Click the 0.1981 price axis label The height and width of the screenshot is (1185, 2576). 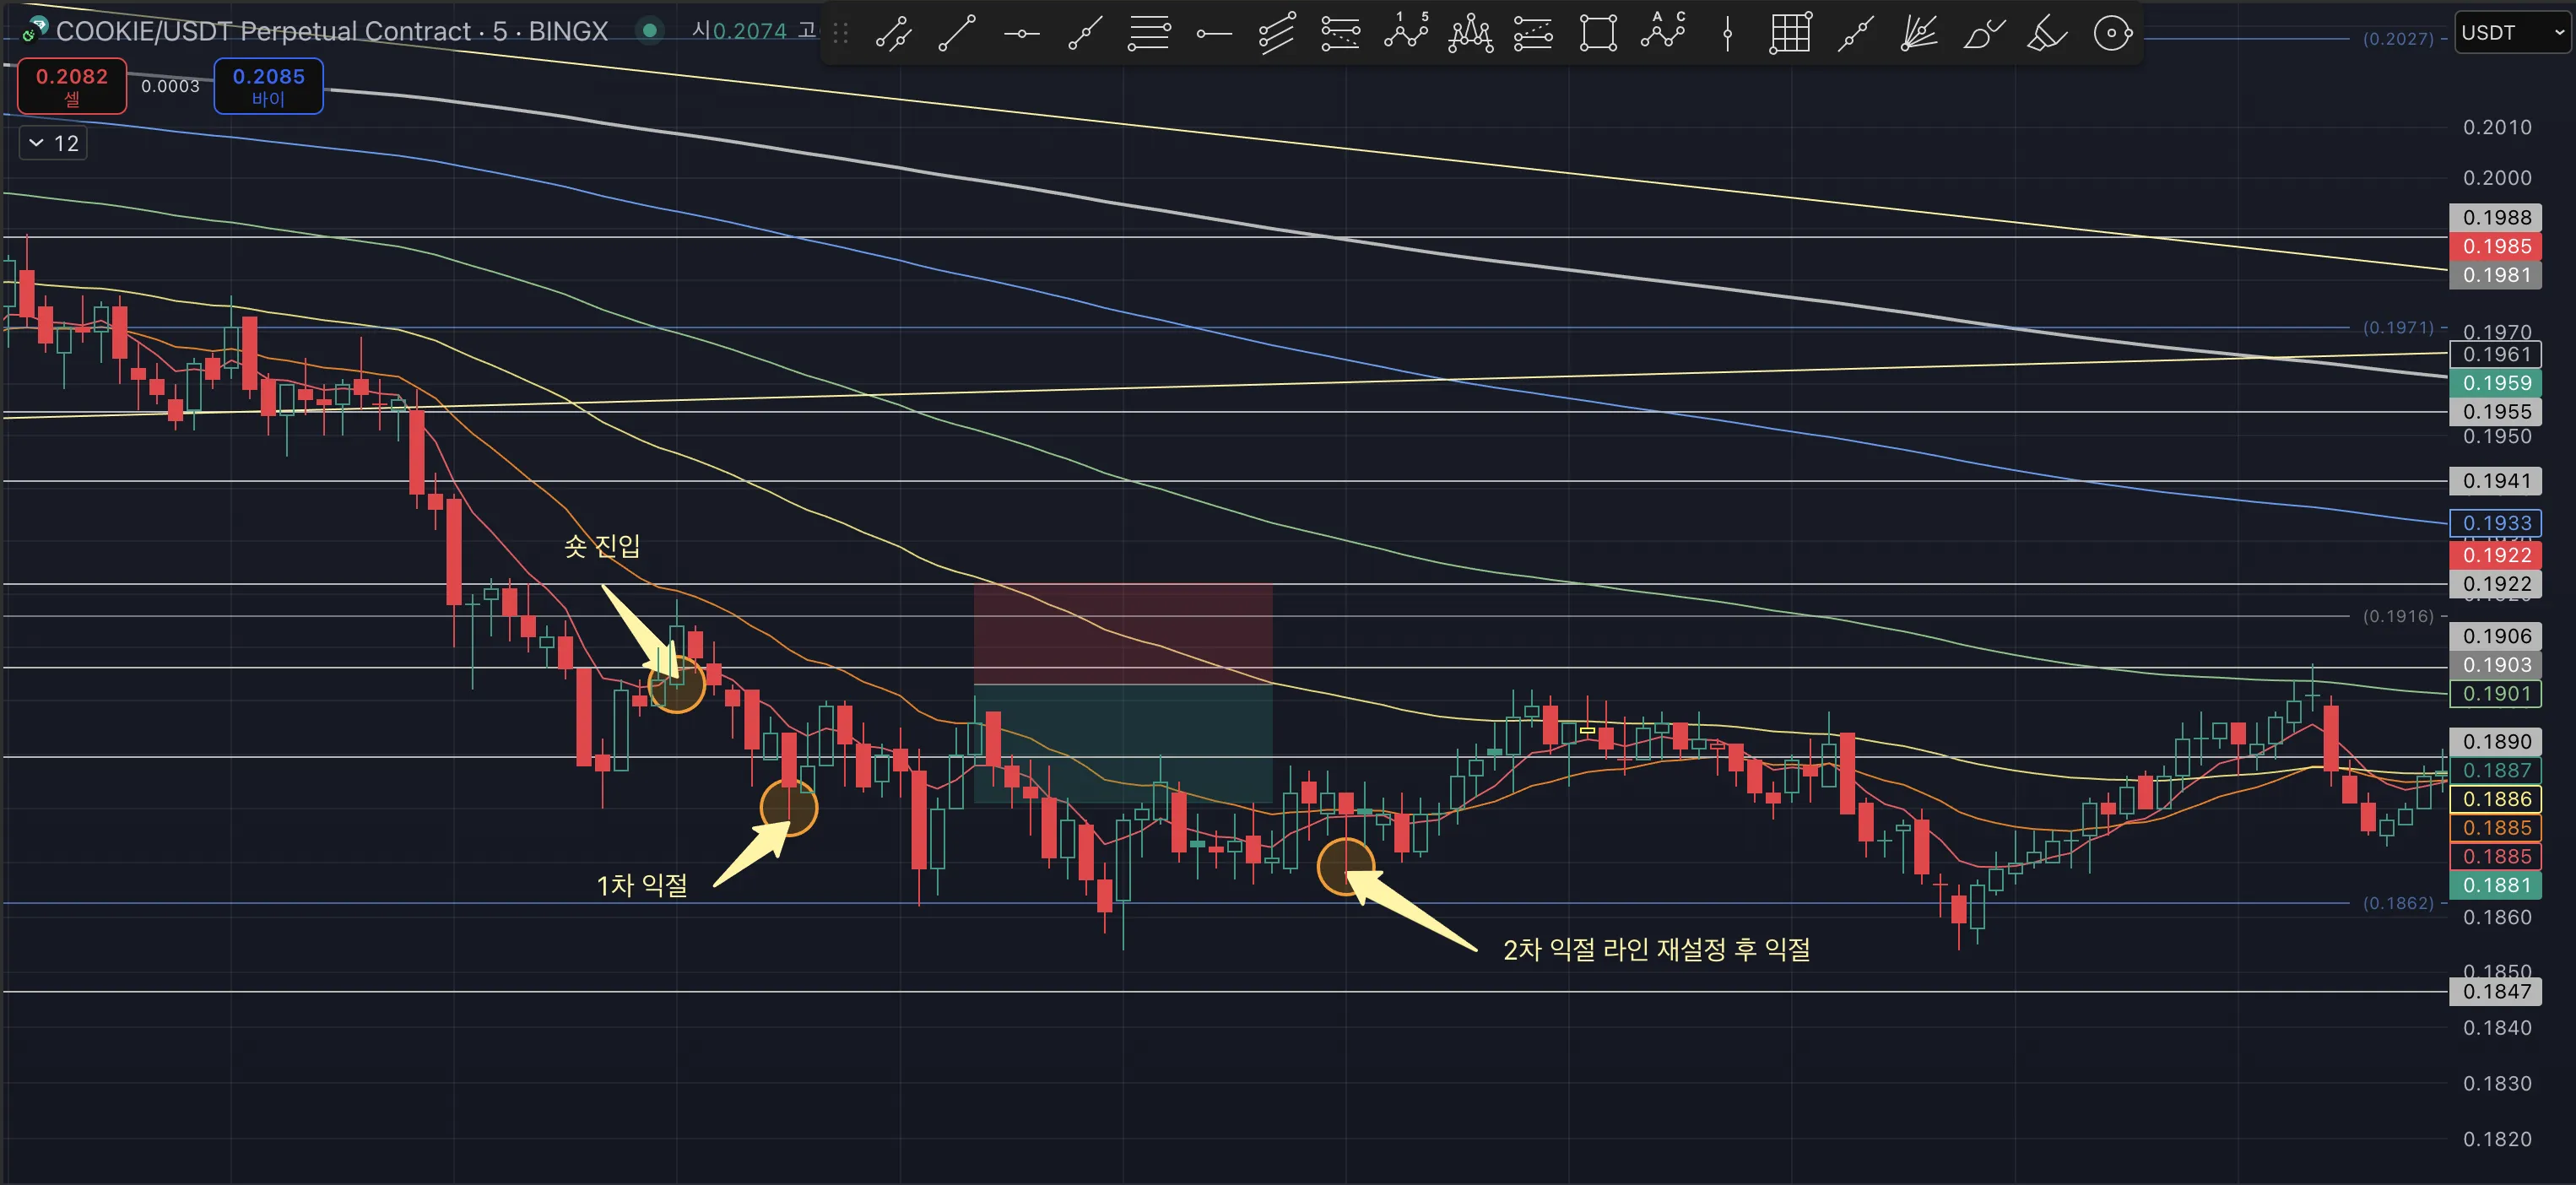(2496, 275)
